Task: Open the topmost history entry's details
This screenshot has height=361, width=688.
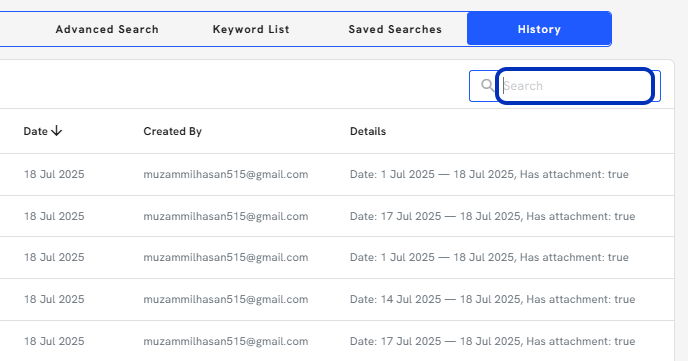Action: click(x=489, y=174)
